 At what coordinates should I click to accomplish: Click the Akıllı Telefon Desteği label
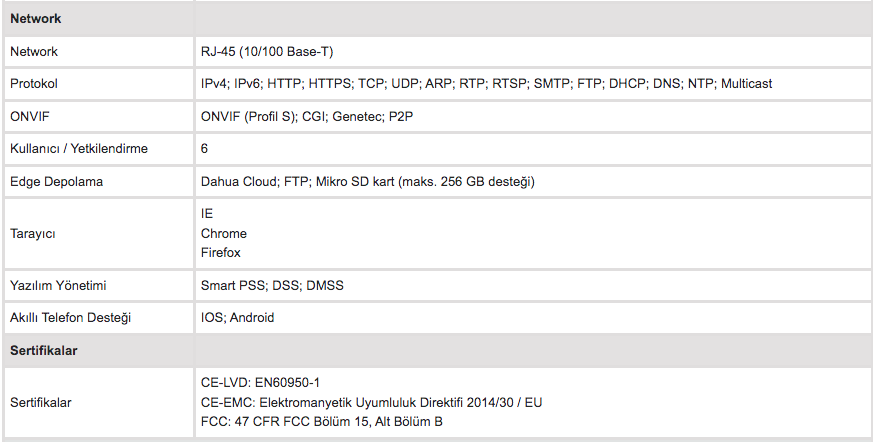70,317
